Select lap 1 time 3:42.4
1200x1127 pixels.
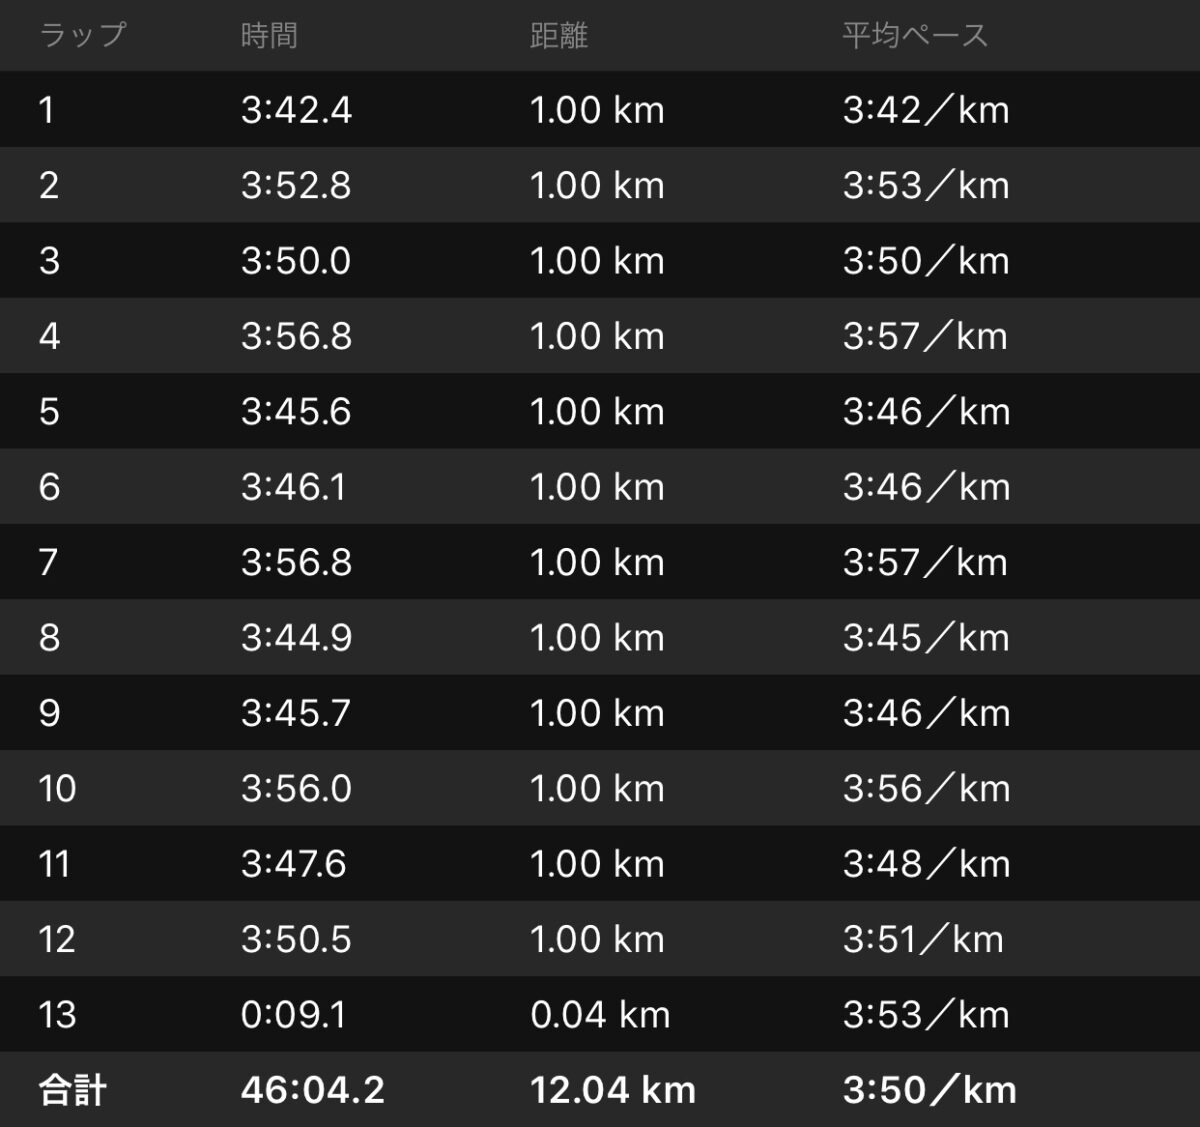(296, 110)
